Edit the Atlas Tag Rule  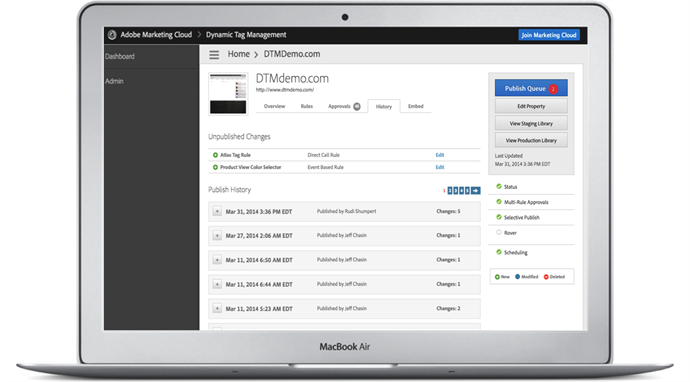pyautogui.click(x=440, y=155)
